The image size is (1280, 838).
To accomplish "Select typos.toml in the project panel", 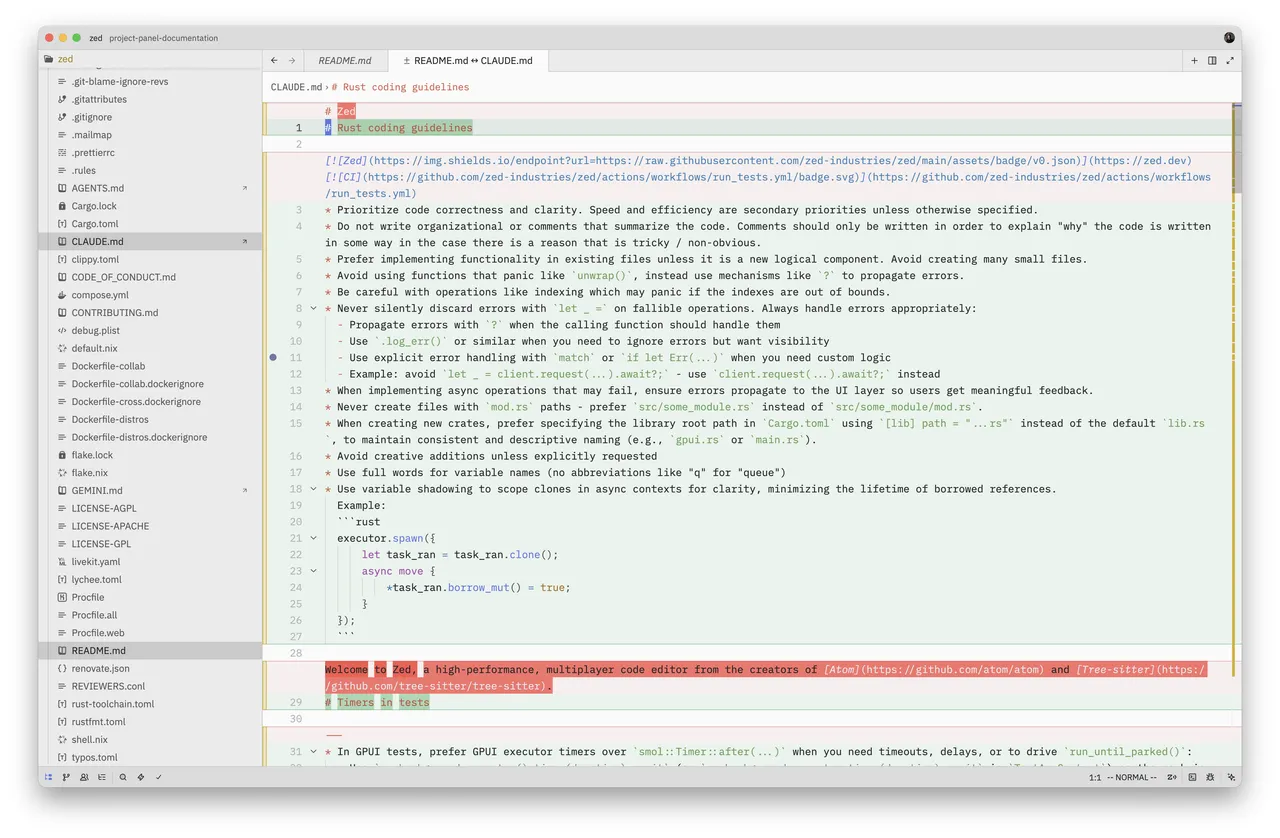I will (x=150, y=757).
